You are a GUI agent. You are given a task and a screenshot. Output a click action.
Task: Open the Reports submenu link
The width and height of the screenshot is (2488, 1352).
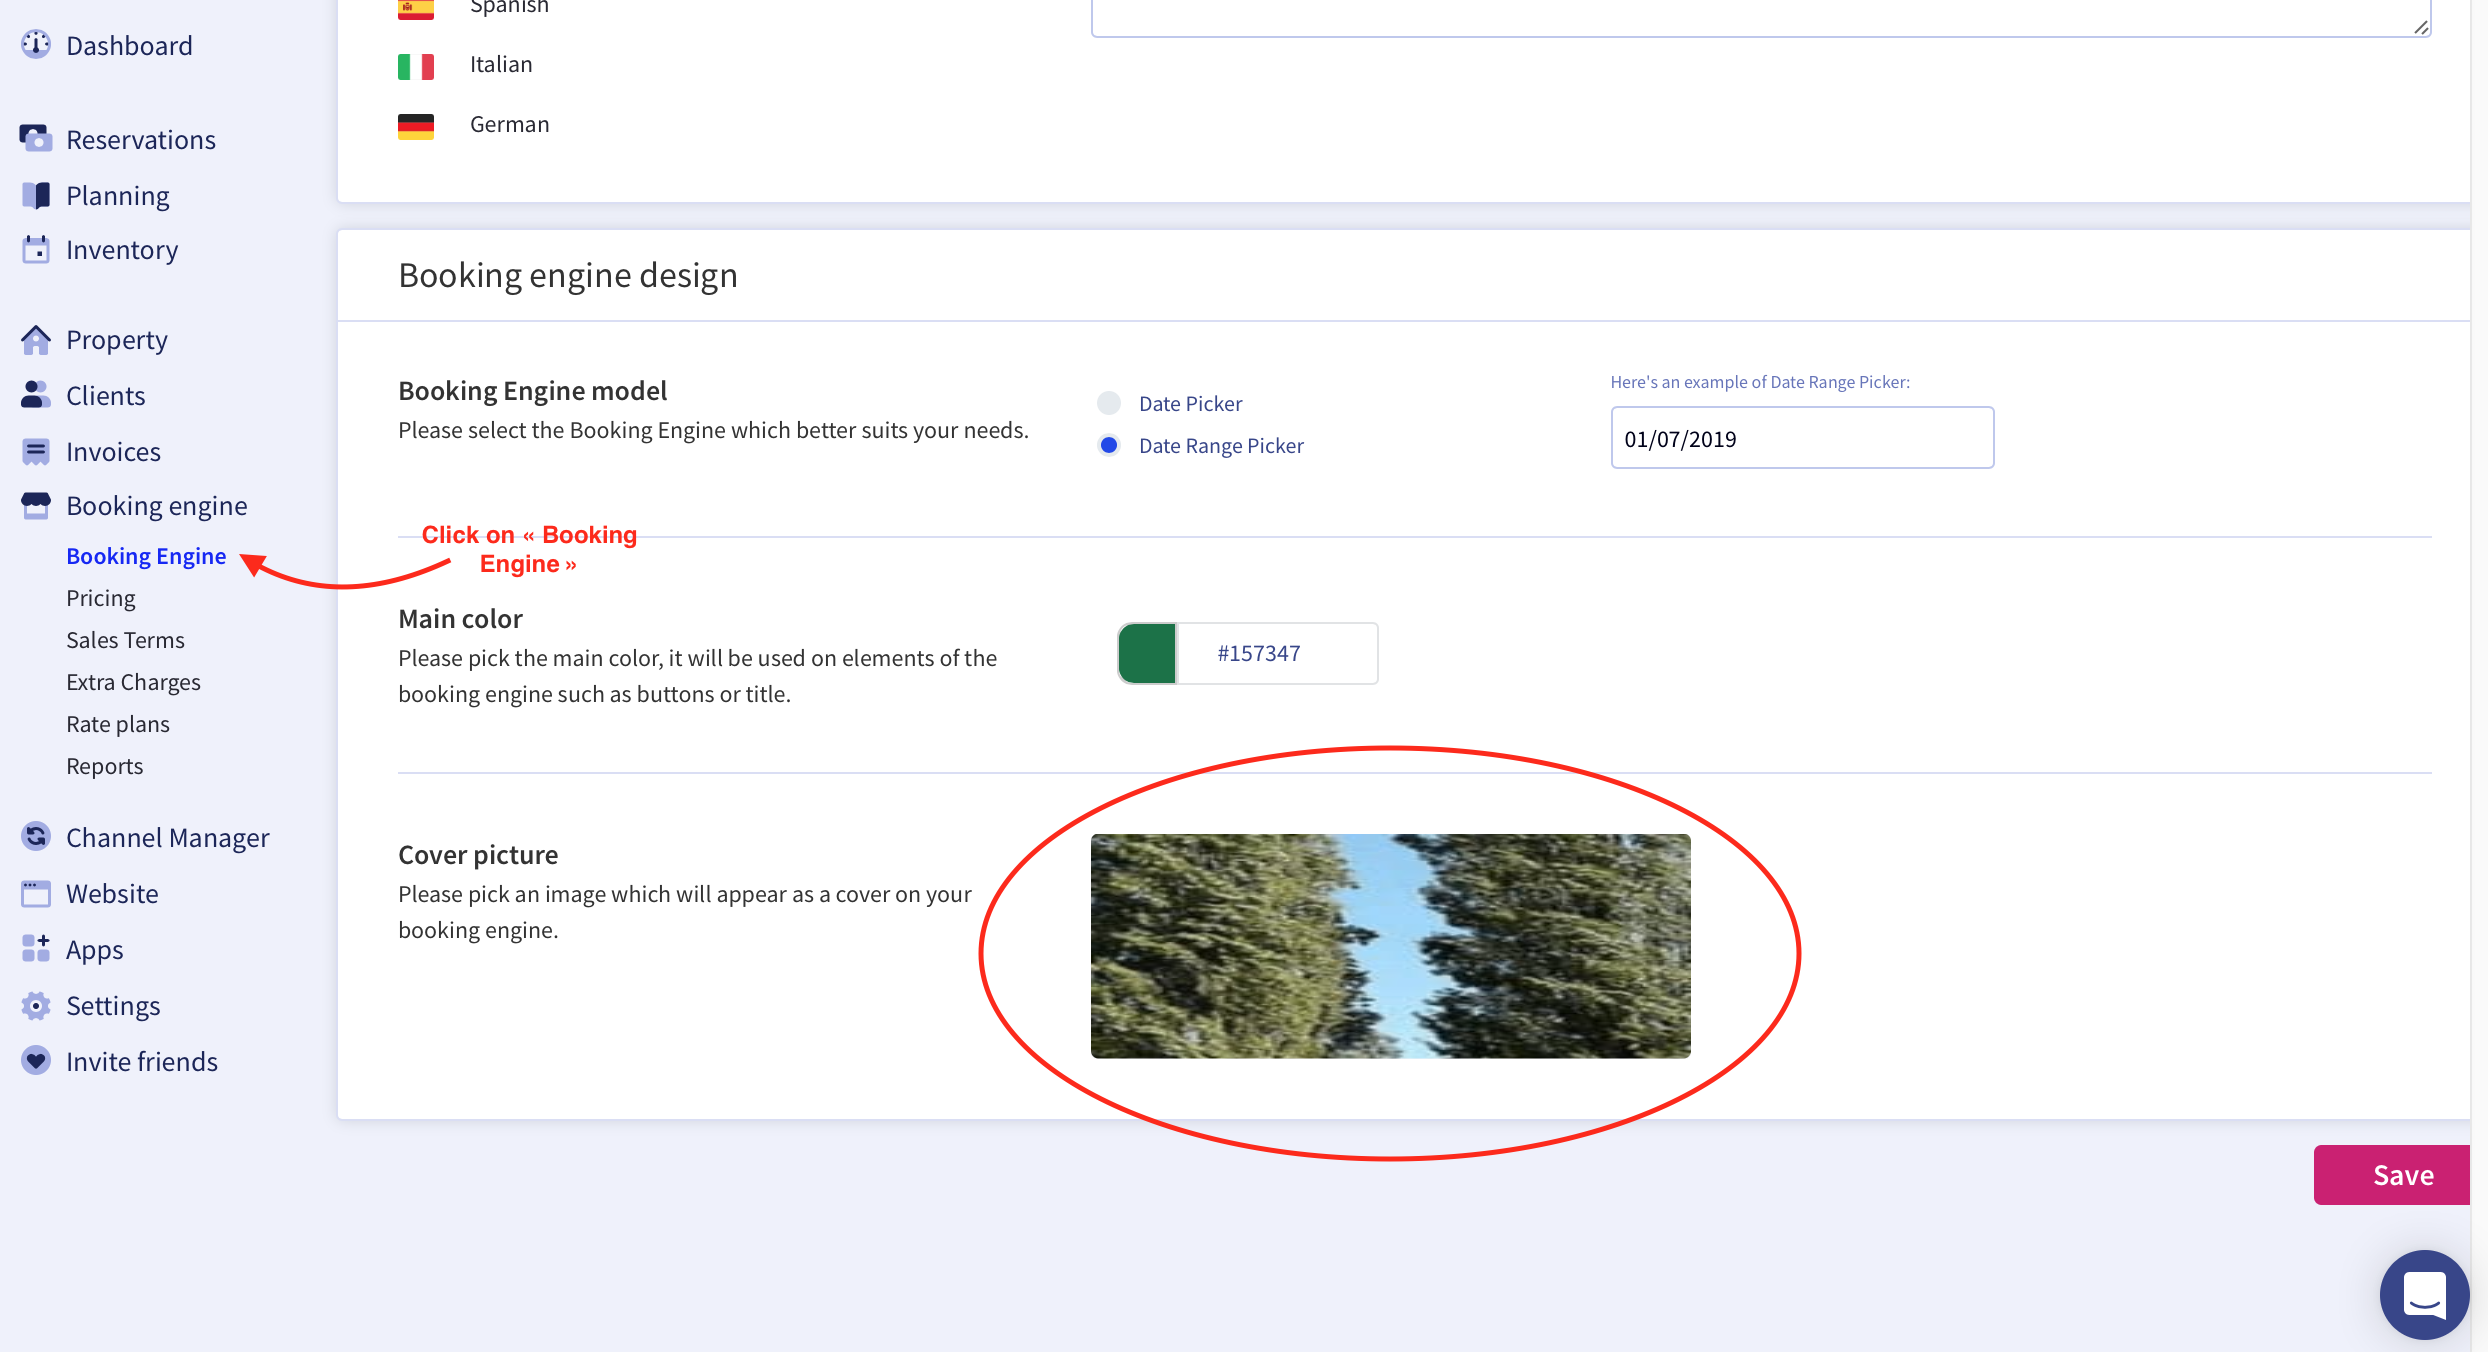[105, 766]
